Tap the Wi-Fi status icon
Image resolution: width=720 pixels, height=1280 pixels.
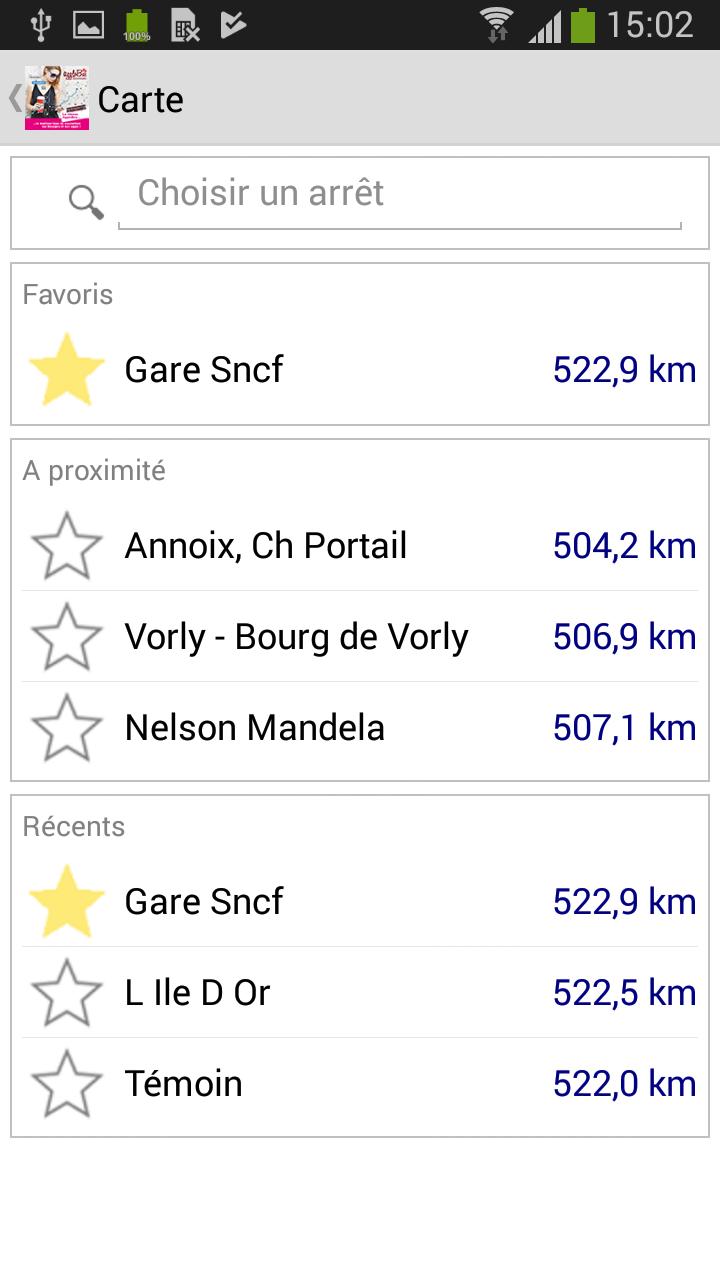(496, 25)
